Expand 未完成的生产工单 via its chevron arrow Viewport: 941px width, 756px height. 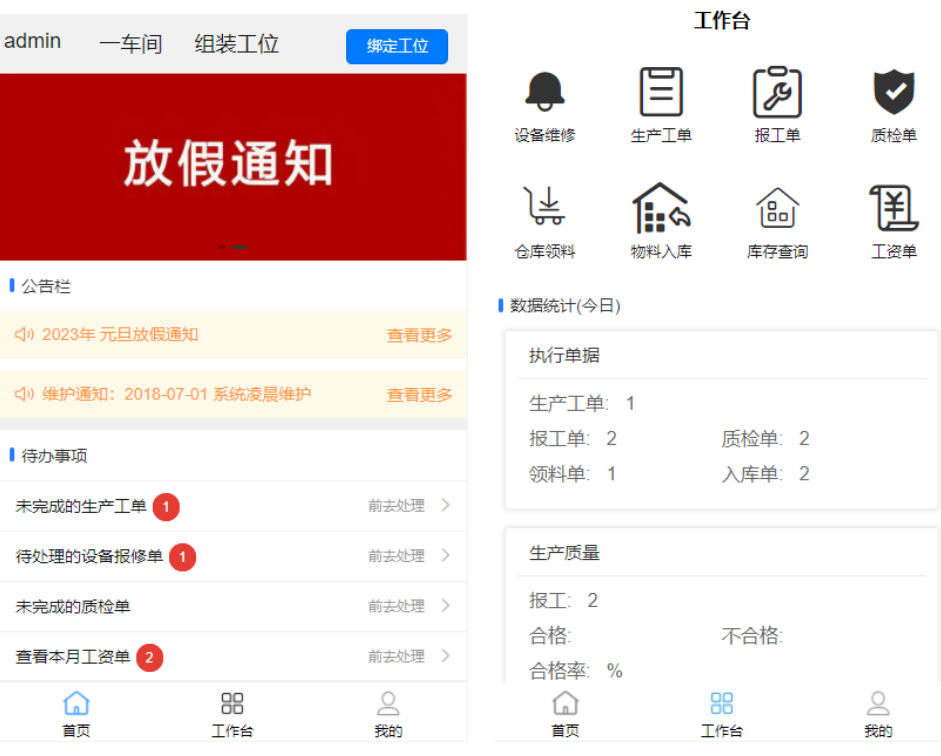click(446, 506)
